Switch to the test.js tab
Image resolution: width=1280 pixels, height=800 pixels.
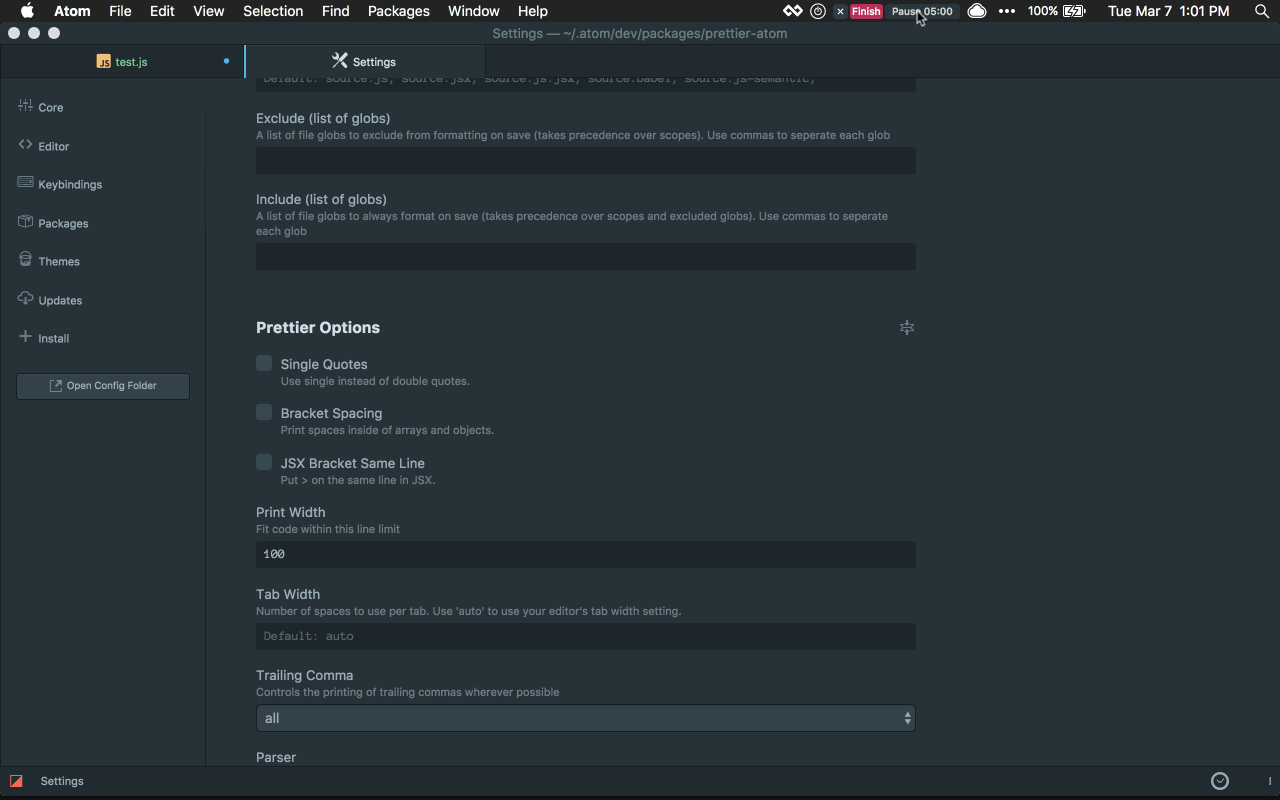[122, 61]
